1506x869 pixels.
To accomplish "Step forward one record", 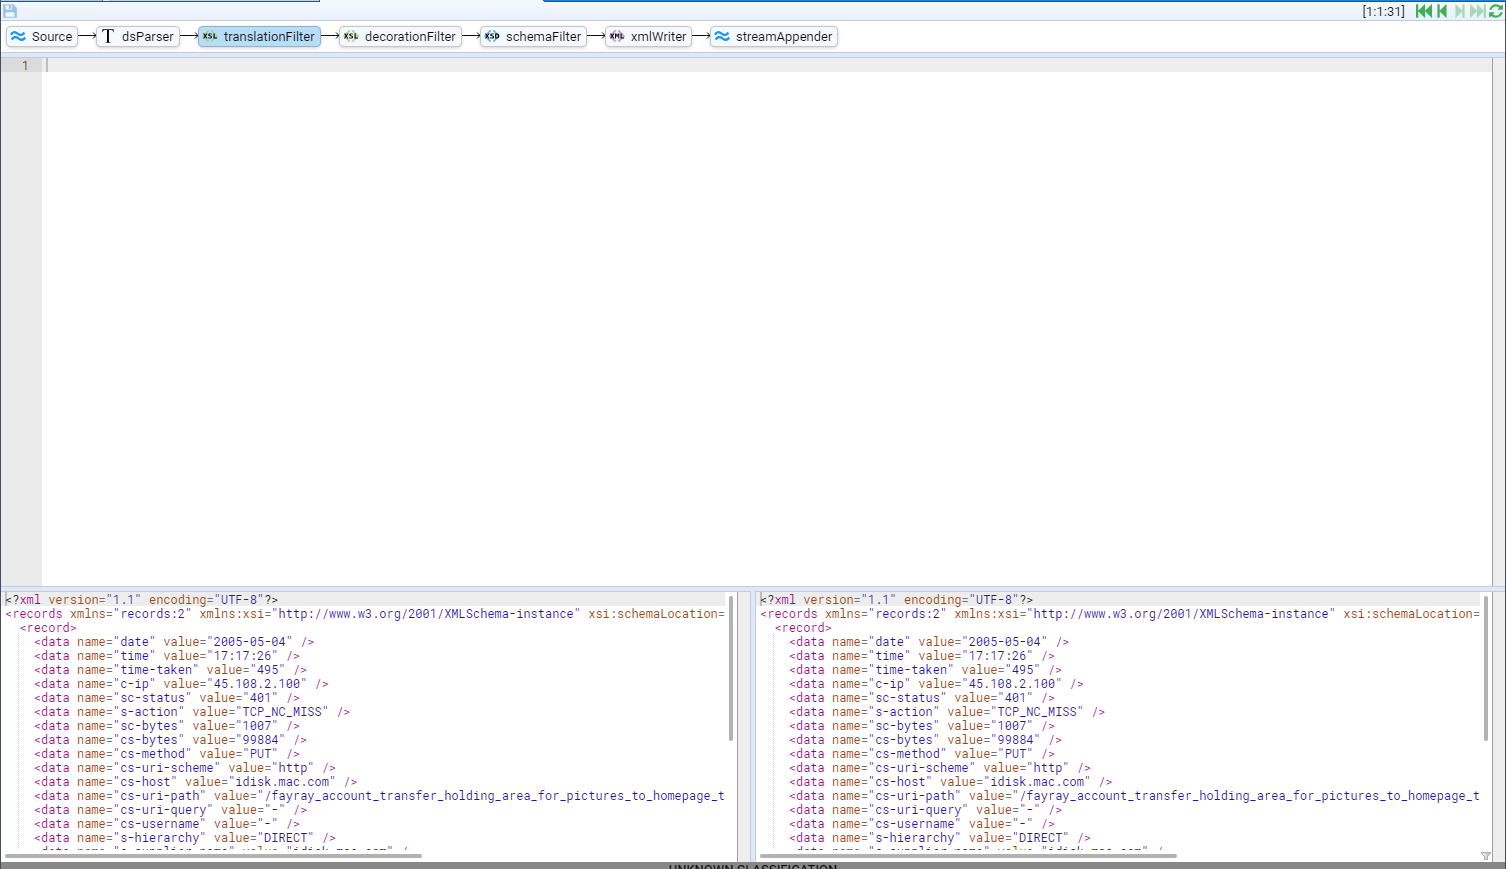I will (1459, 11).
